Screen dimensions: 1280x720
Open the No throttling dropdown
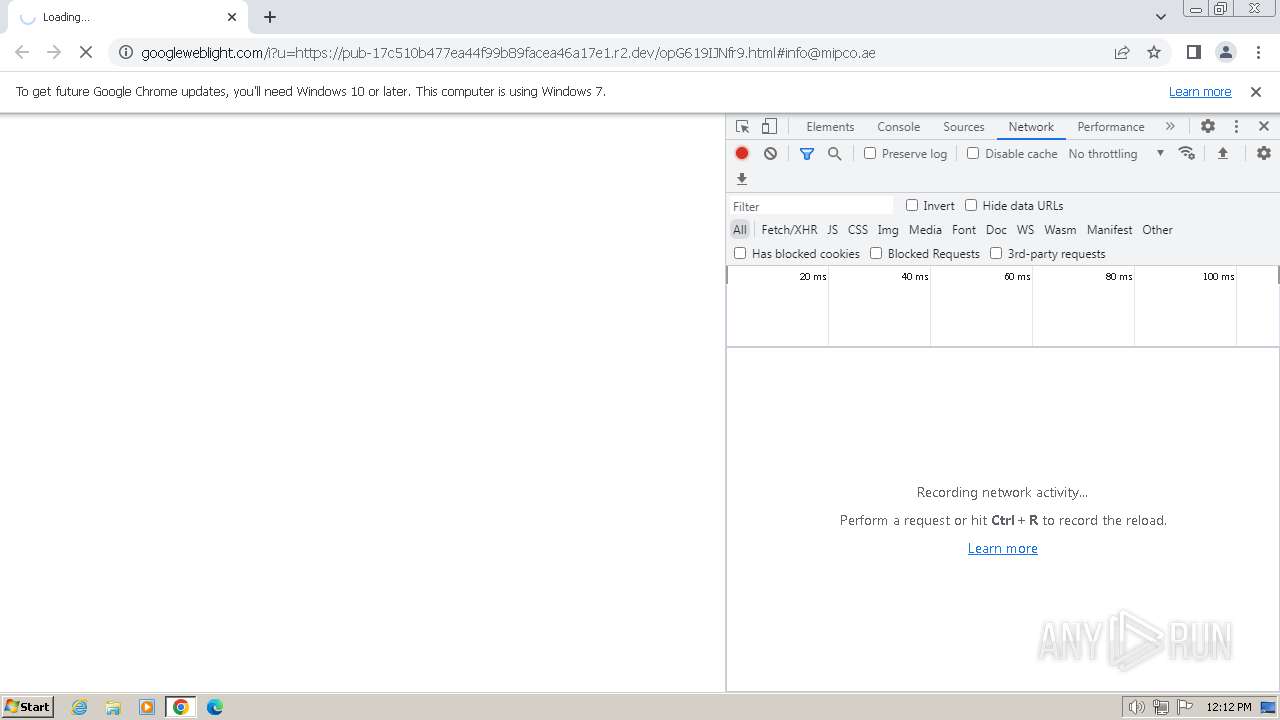click(x=1116, y=154)
